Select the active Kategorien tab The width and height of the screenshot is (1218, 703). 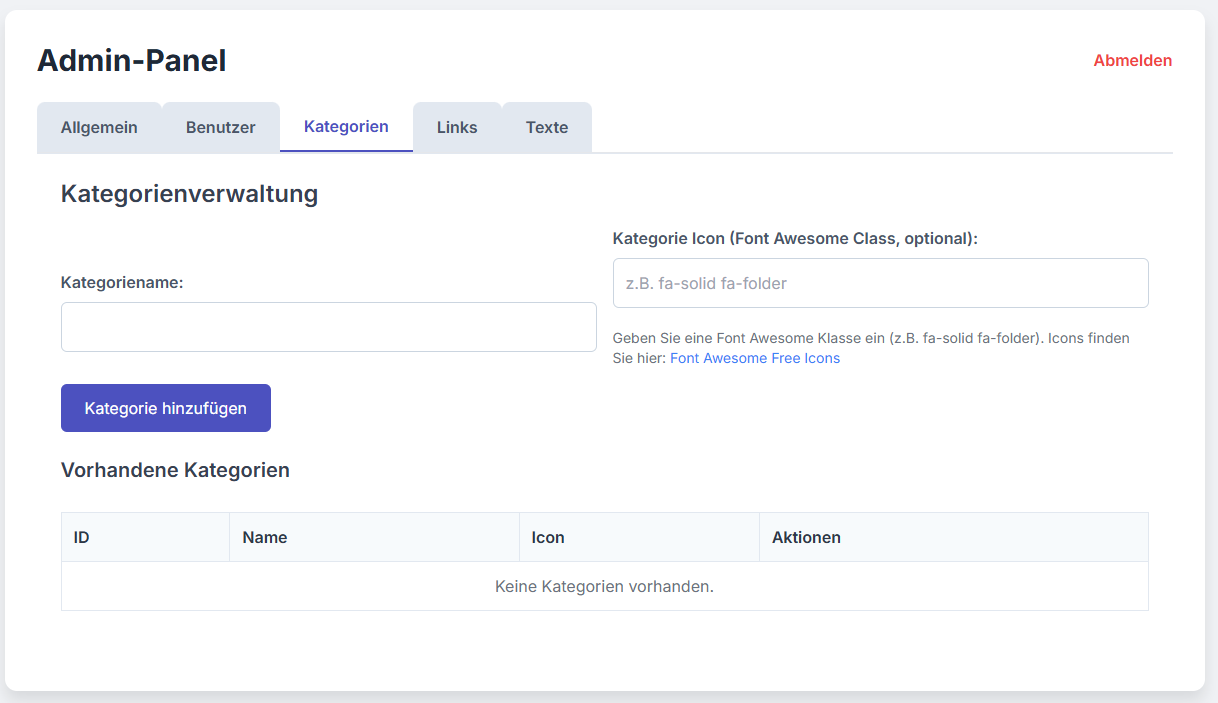tap(346, 126)
